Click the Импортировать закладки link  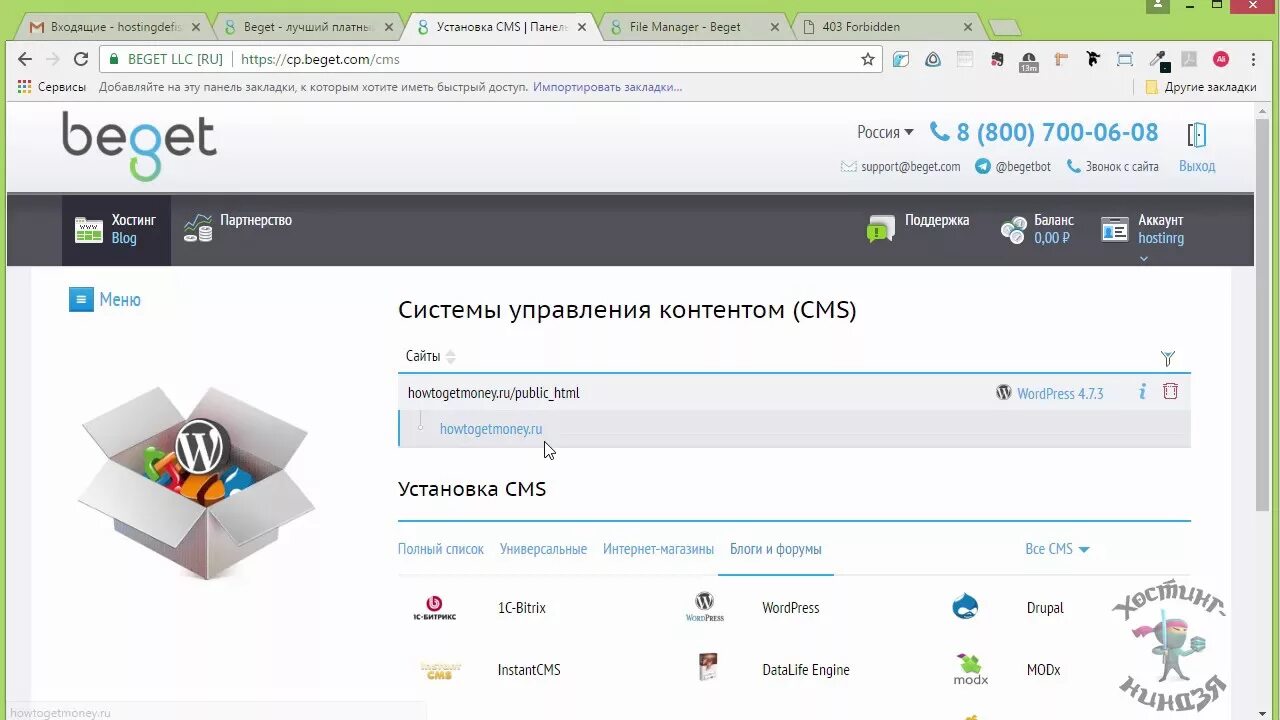click(x=607, y=87)
